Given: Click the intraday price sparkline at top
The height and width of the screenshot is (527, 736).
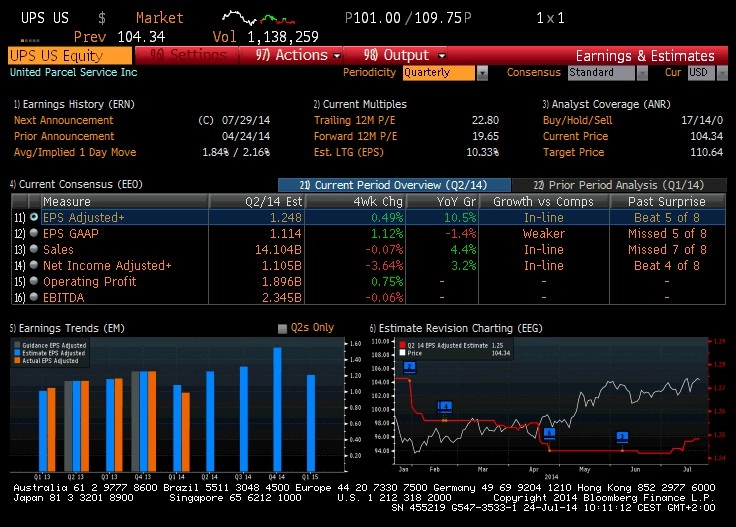Looking at the screenshot, I should 258,18.
